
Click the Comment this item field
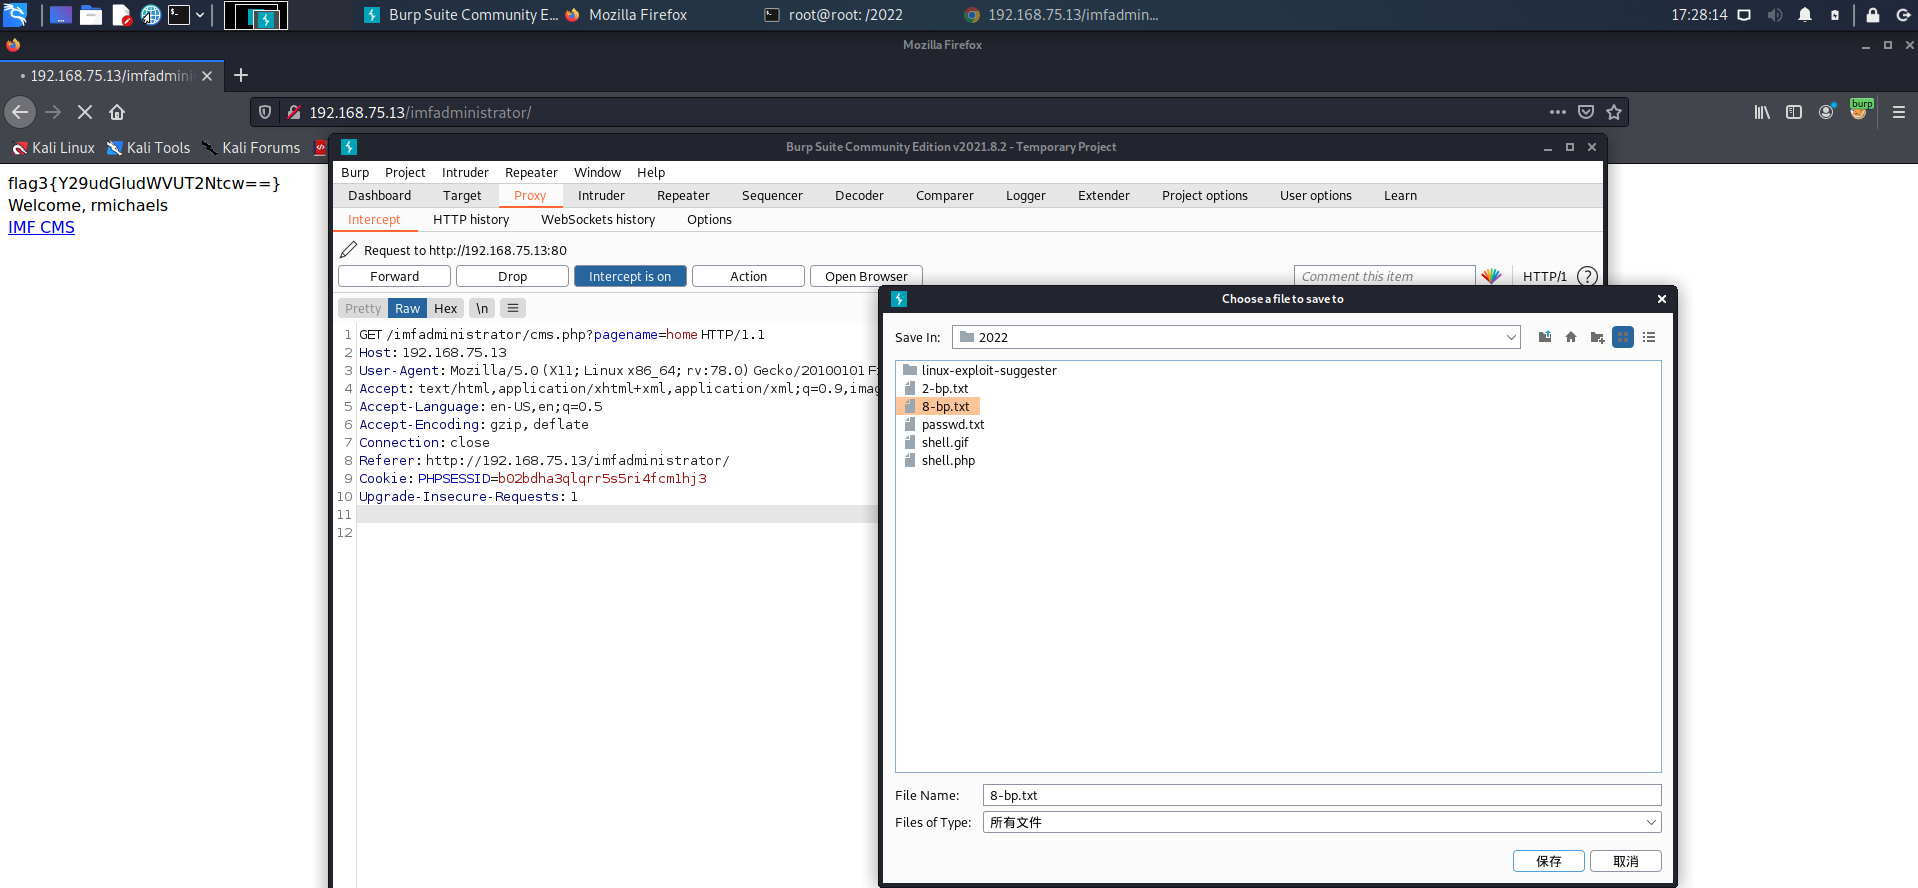tap(1384, 276)
